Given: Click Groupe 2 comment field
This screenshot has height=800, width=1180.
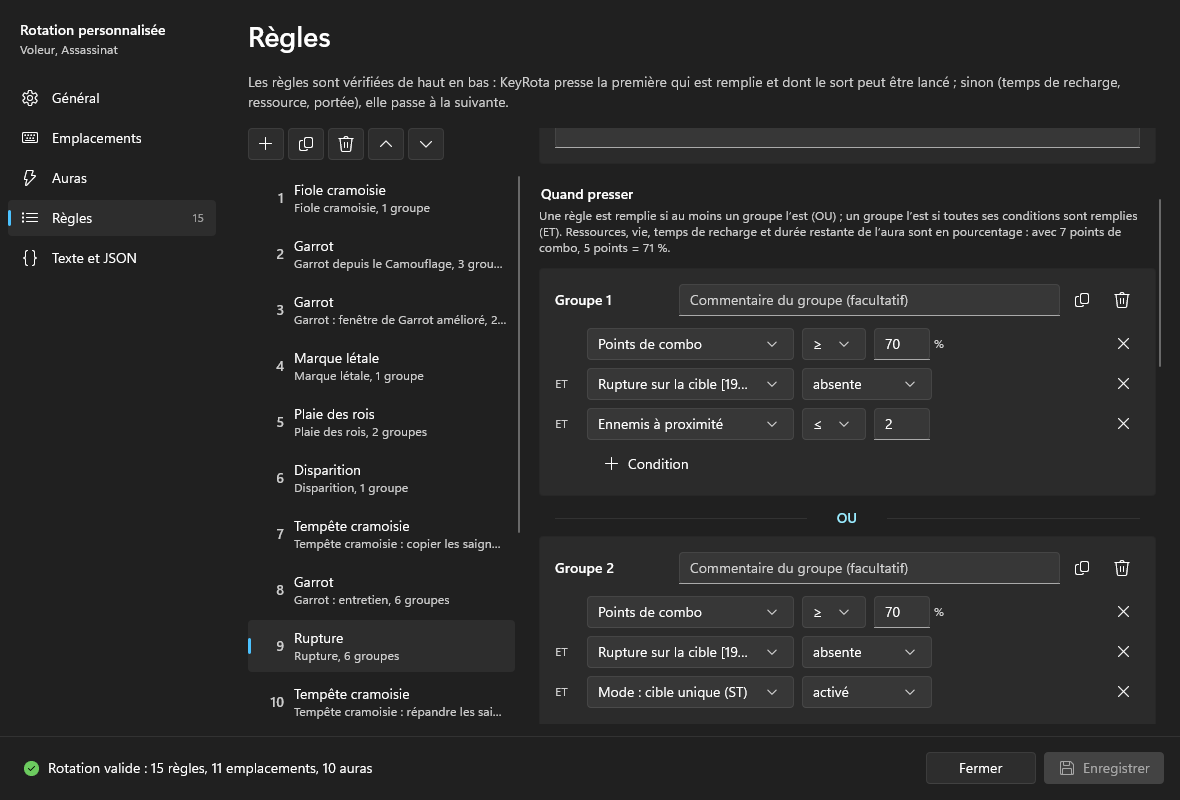Looking at the screenshot, I should 869,568.
